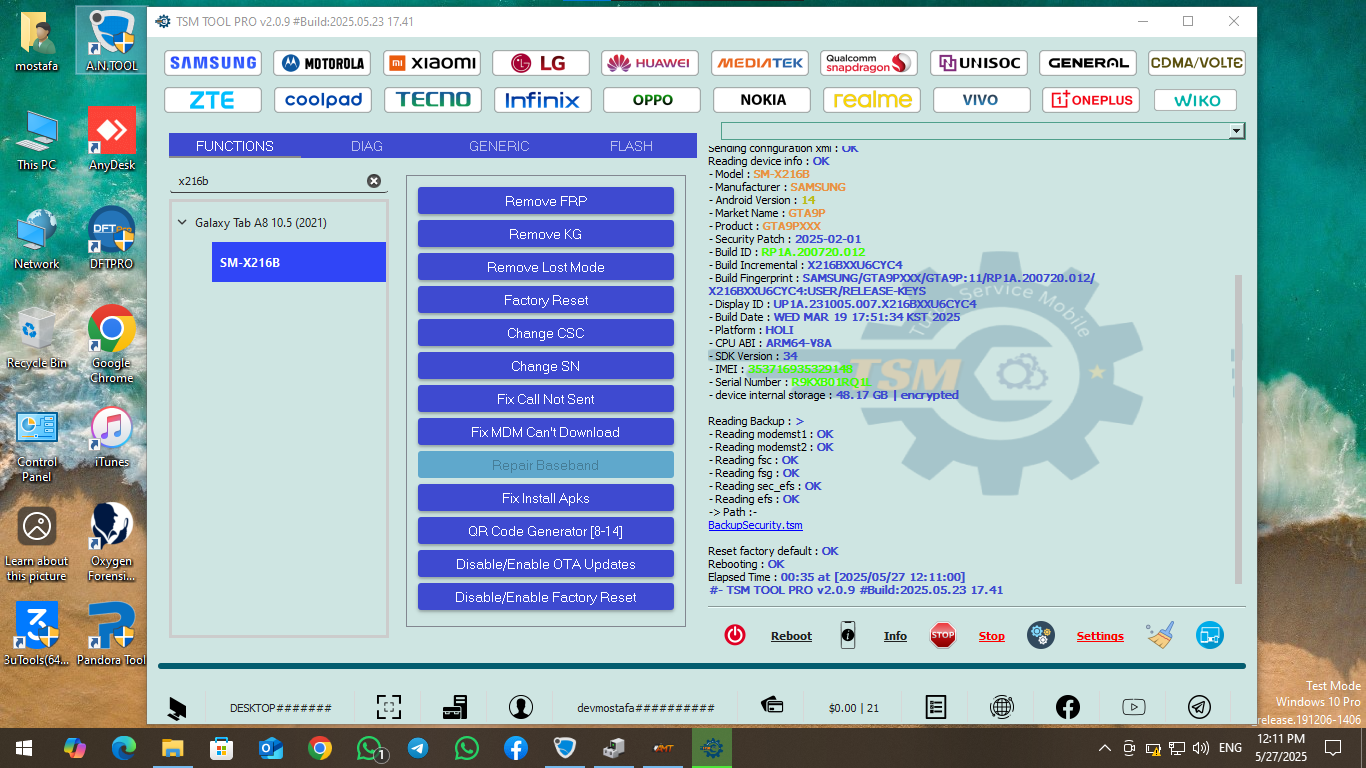This screenshot has width=1366, height=768.
Task: Click the Fix Install Apks button
Action: [x=546, y=498]
